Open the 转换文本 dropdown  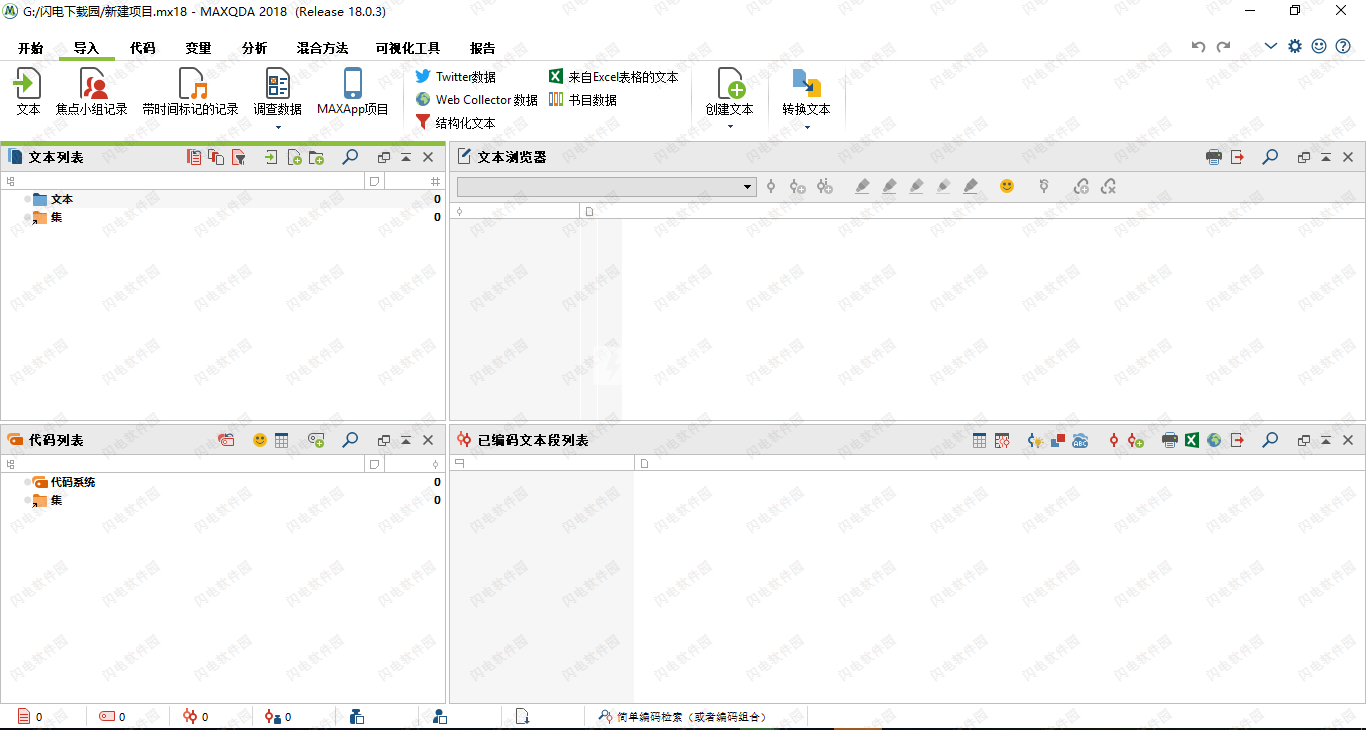pos(807,127)
